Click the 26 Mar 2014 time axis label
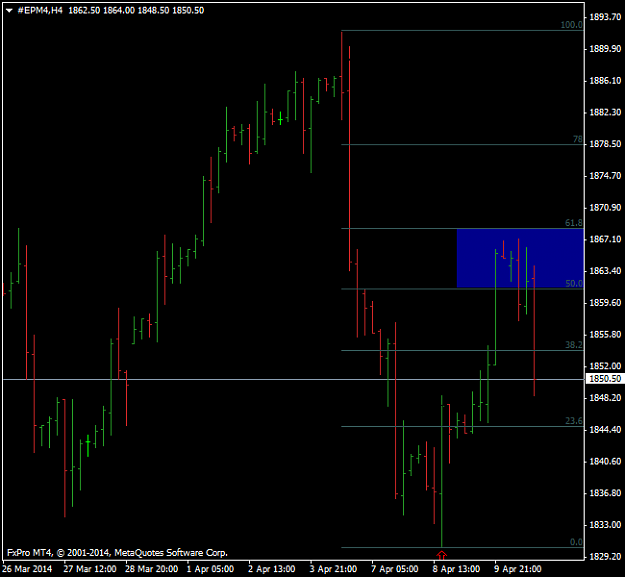 point(27,569)
